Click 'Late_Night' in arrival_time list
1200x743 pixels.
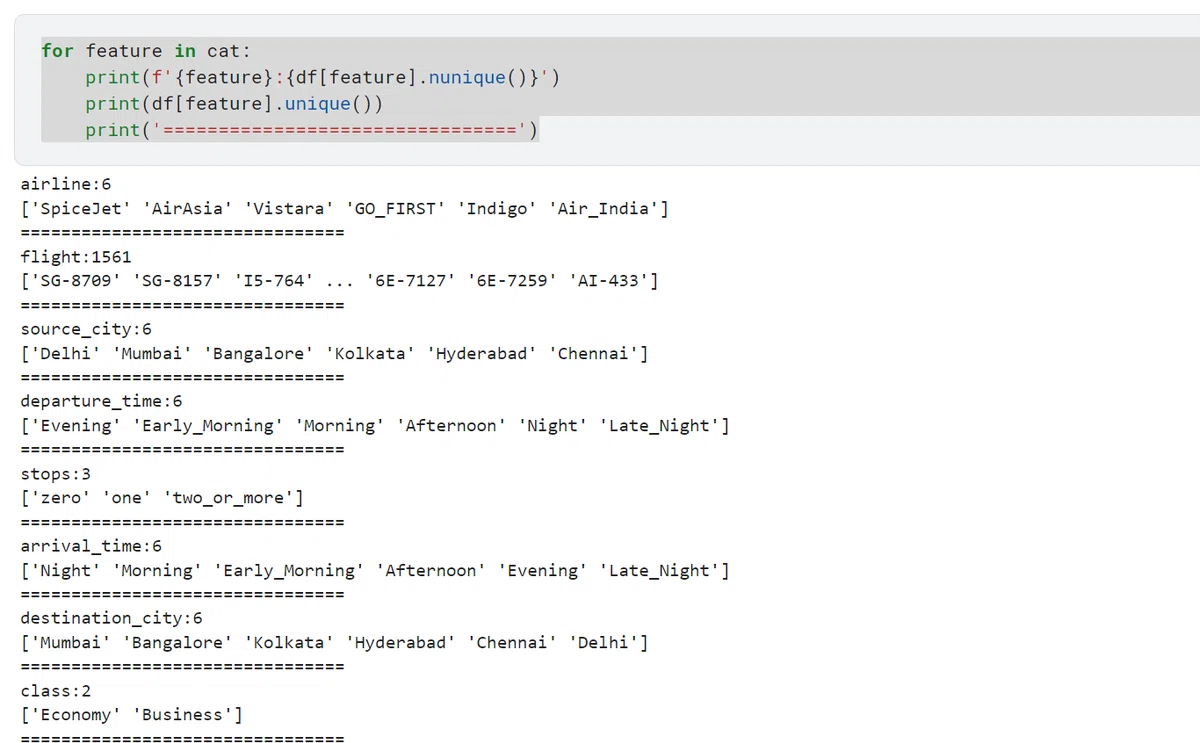click(659, 571)
